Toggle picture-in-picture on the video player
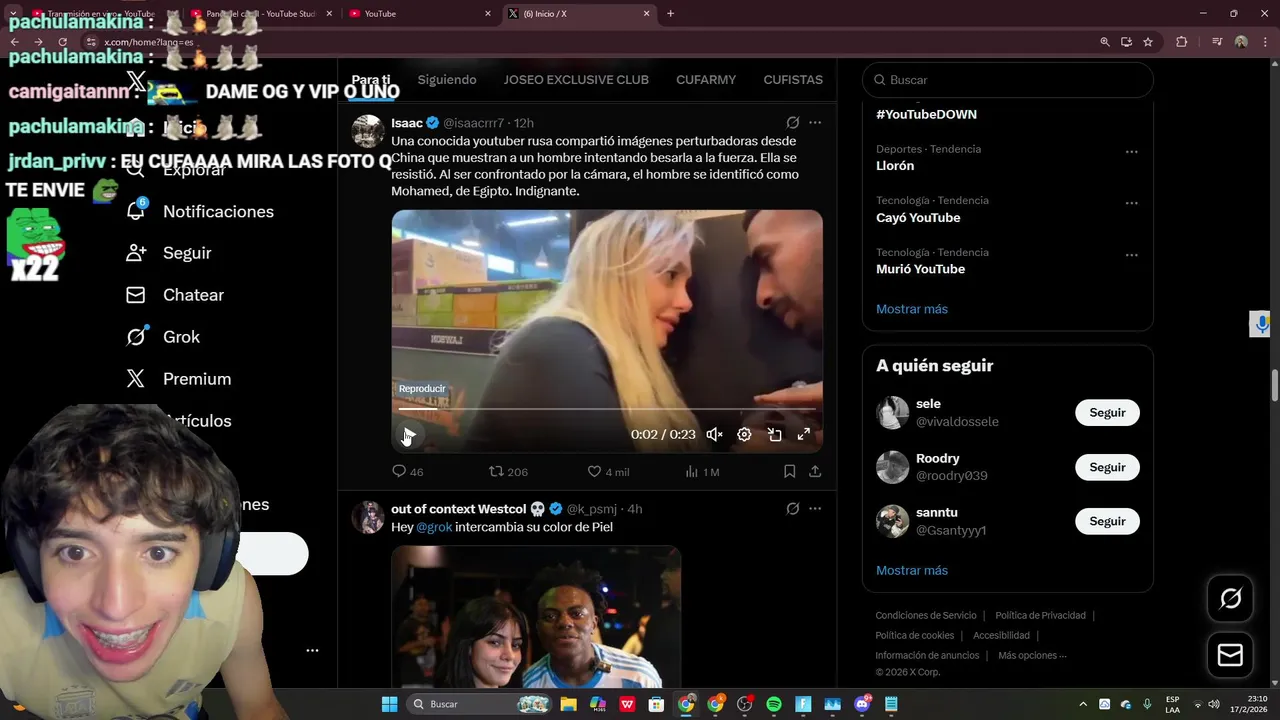This screenshot has width=1280, height=720. pos(774,434)
